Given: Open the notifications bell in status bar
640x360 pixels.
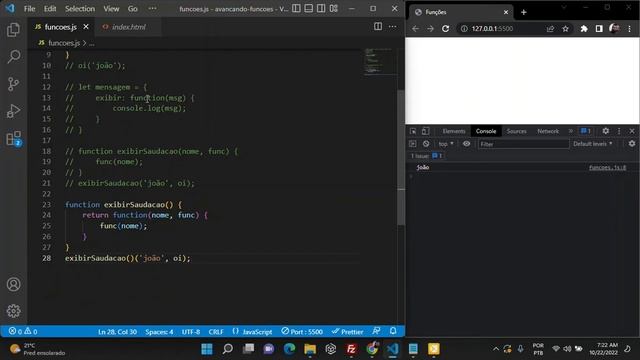Looking at the screenshot, I should click(x=393, y=331).
